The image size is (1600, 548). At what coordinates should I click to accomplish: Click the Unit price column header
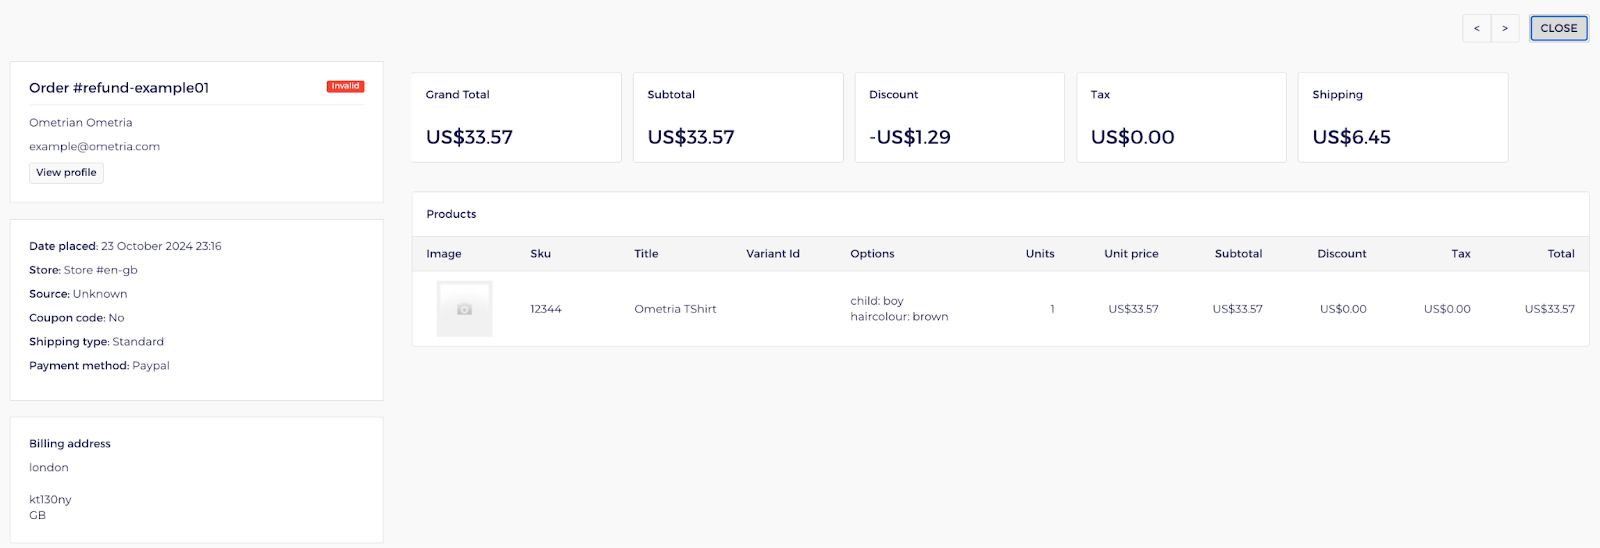pos(1131,254)
